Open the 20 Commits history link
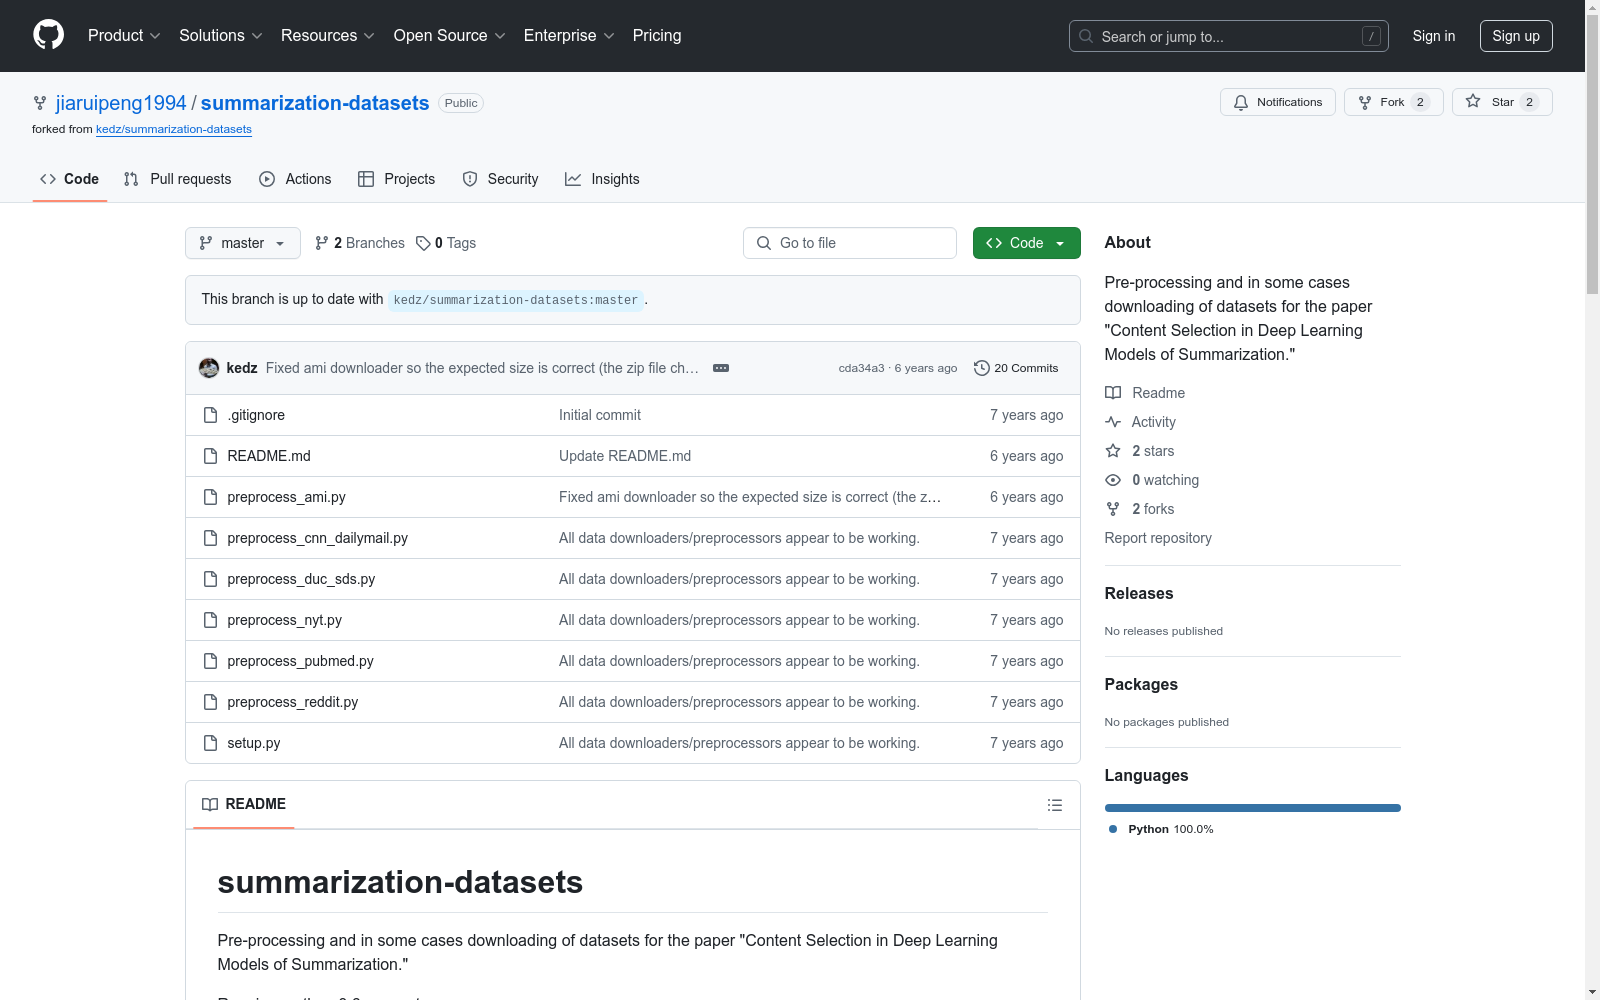 tap(1016, 368)
